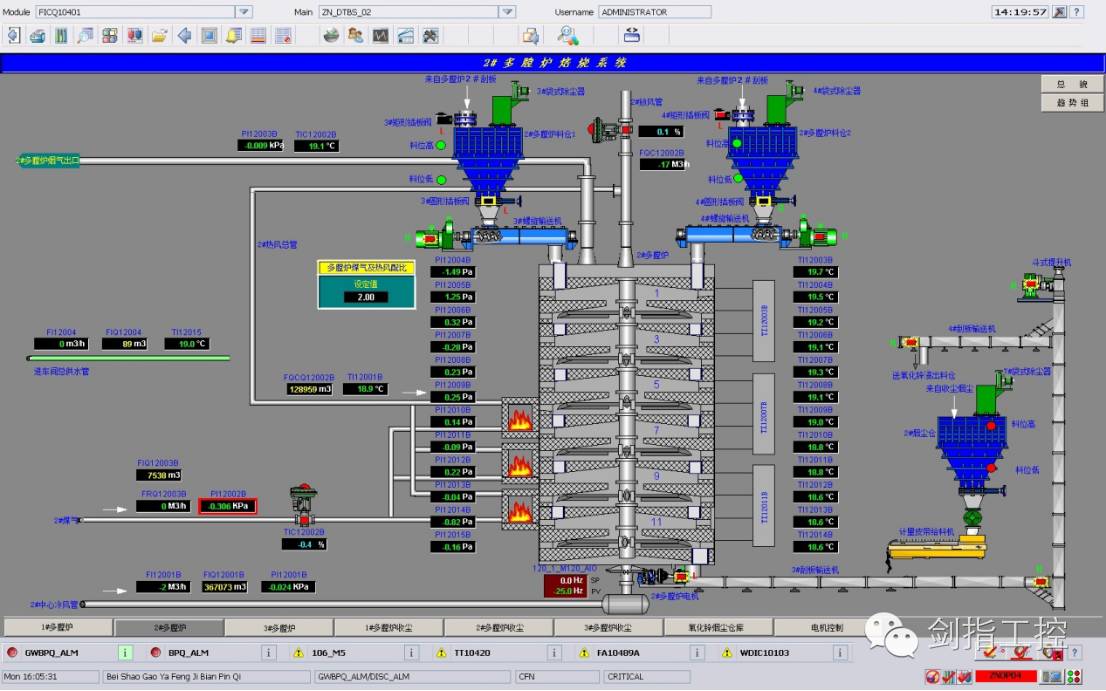Open the WDIC10103 alarm button

[773, 653]
